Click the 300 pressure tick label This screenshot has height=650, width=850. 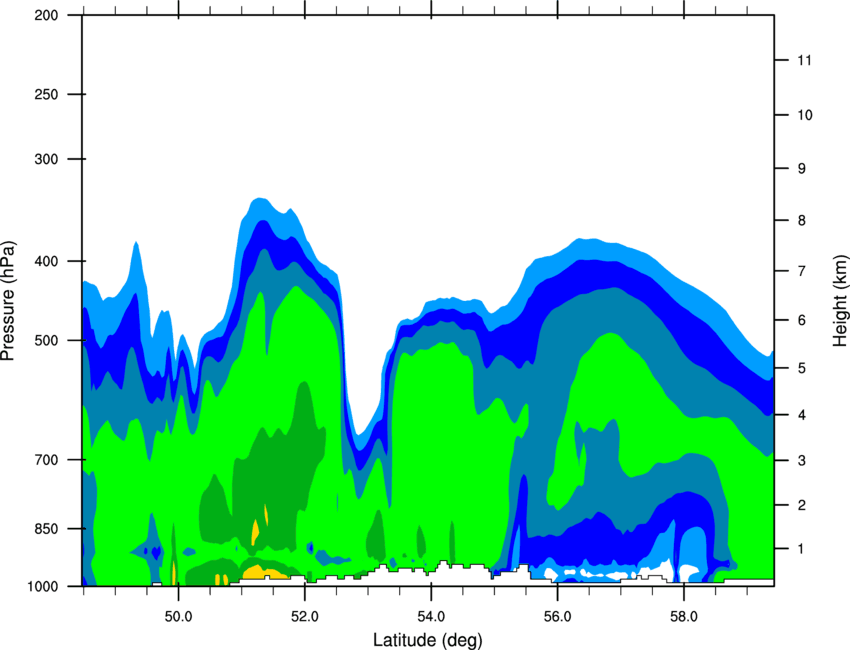[x=46, y=159]
